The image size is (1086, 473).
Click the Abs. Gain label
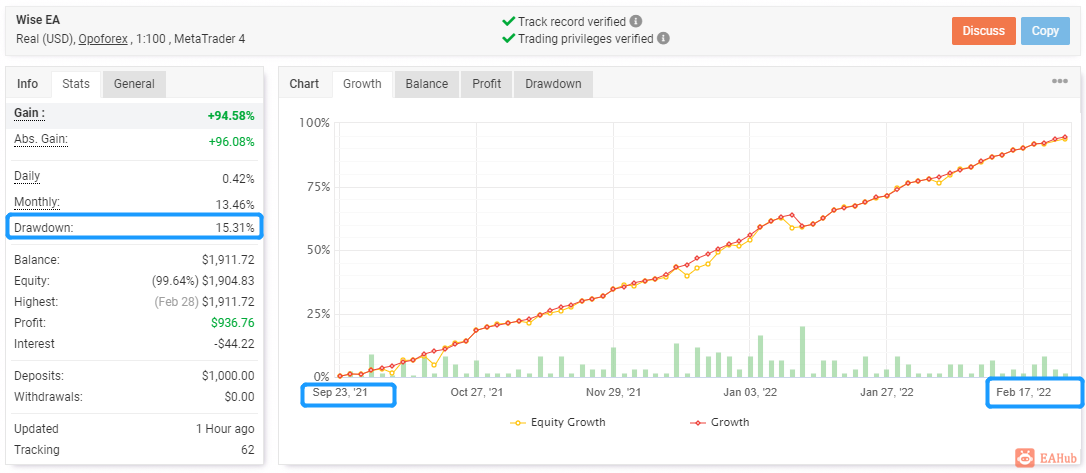click(x=41, y=139)
